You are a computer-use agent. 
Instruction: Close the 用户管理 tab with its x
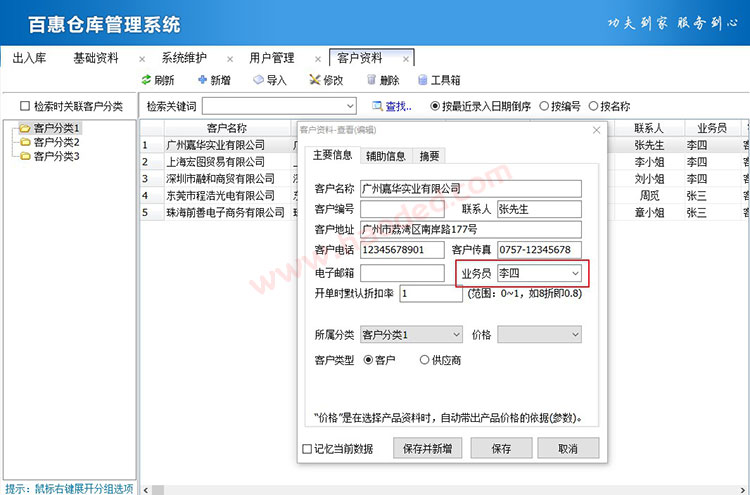[x=318, y=59]
